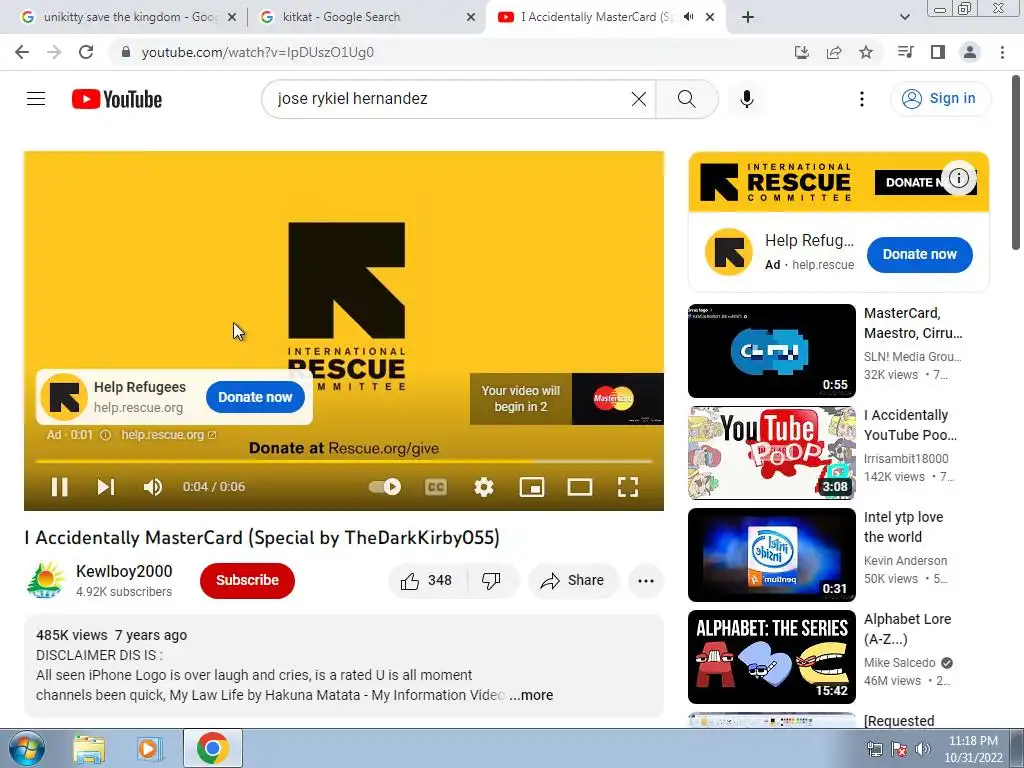This screenshot has height=768, width=1024.
Task: Open MasterCard, Maestro, Cirrus video thumbnail
Action: (771, 351)
